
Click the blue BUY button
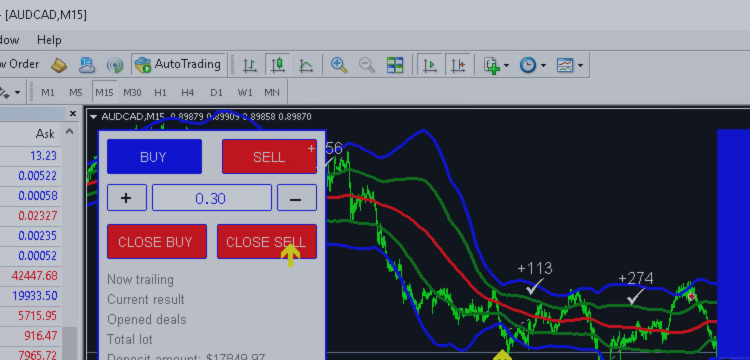(154, 157)
